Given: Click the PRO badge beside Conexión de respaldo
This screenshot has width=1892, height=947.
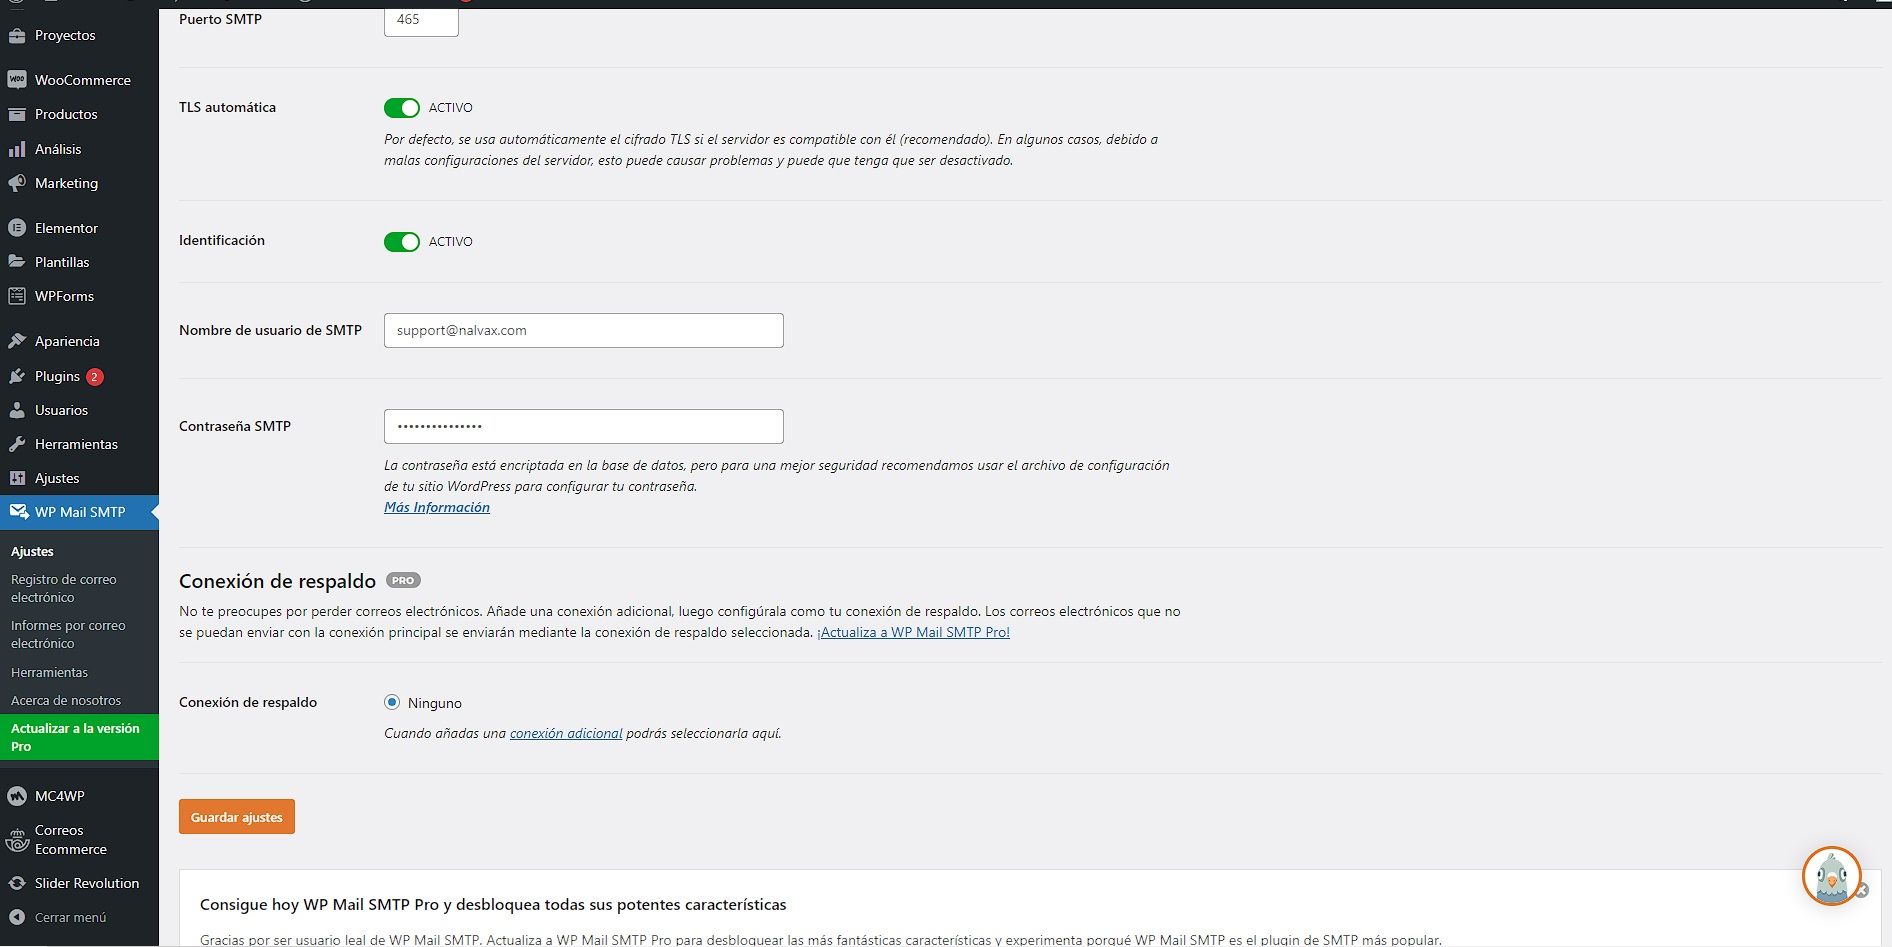Looking at the screenshot, I should point(403,580).
